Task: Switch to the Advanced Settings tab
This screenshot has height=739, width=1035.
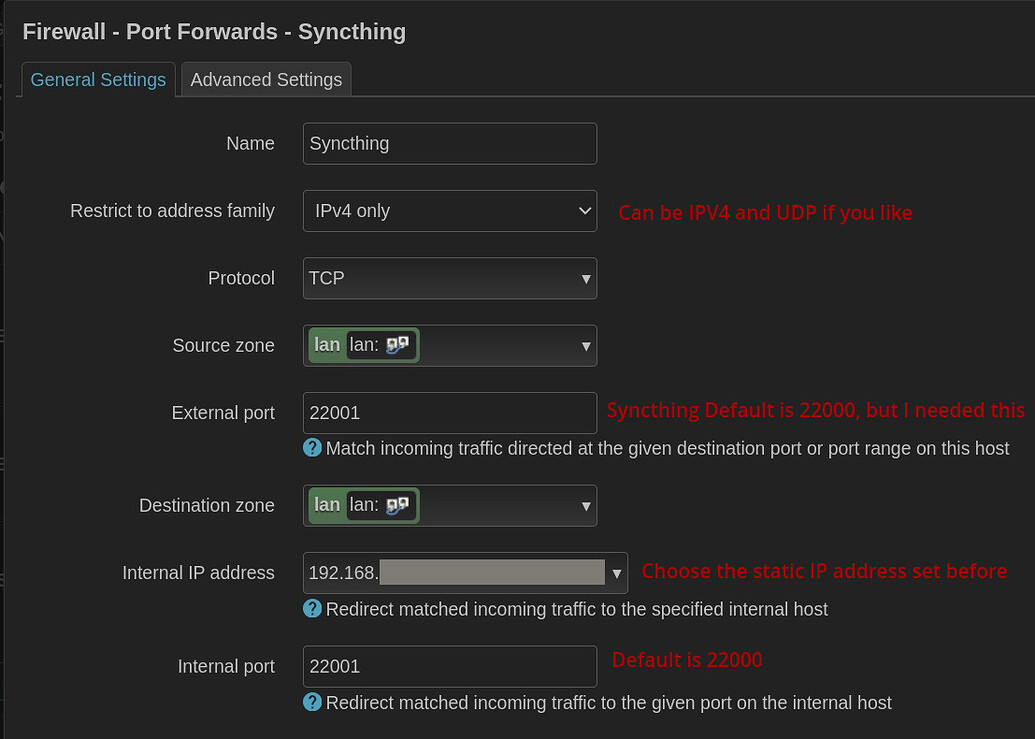Action: 266,79
